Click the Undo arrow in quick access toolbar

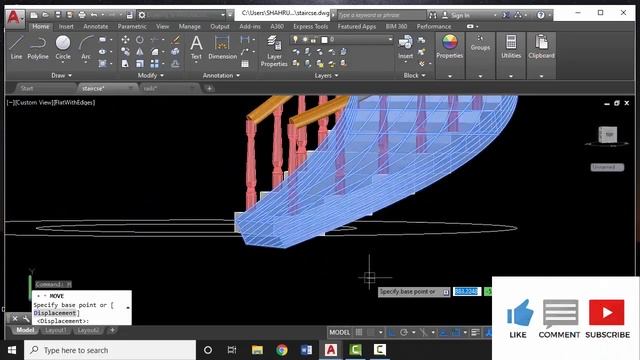[94, 15]
